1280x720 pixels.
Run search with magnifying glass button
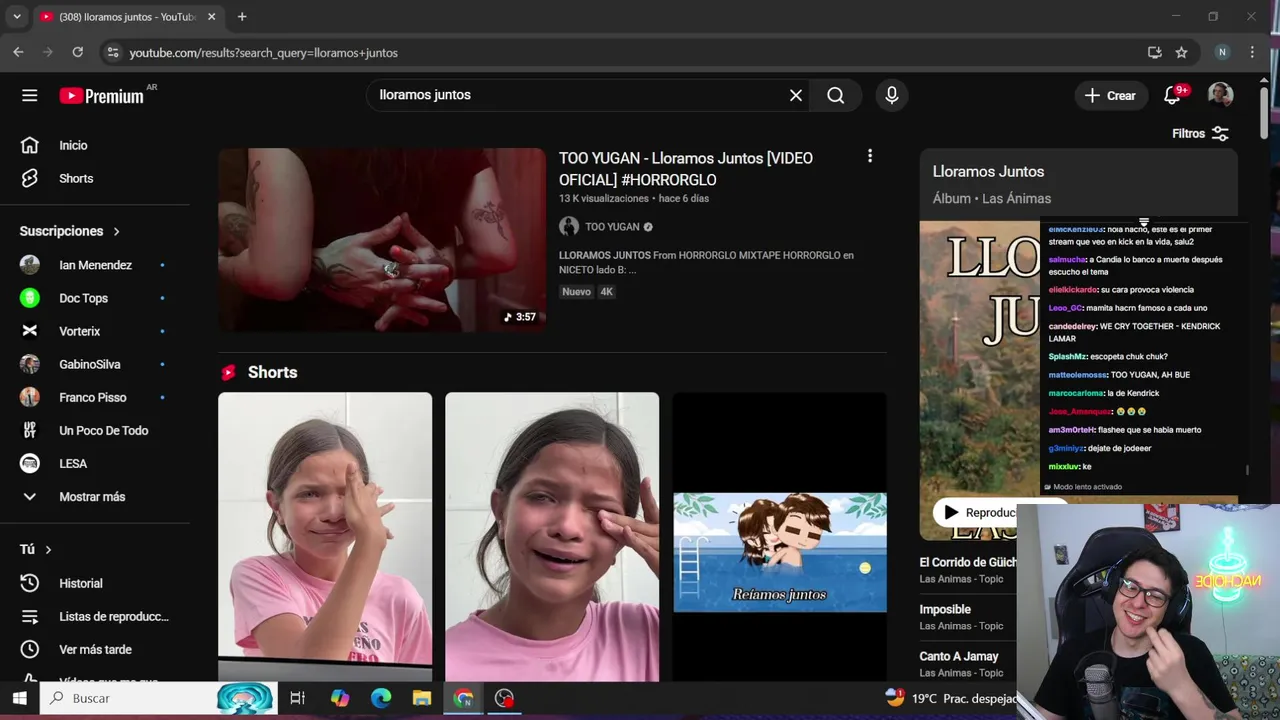pyautogui.click(x=836, y=95)
